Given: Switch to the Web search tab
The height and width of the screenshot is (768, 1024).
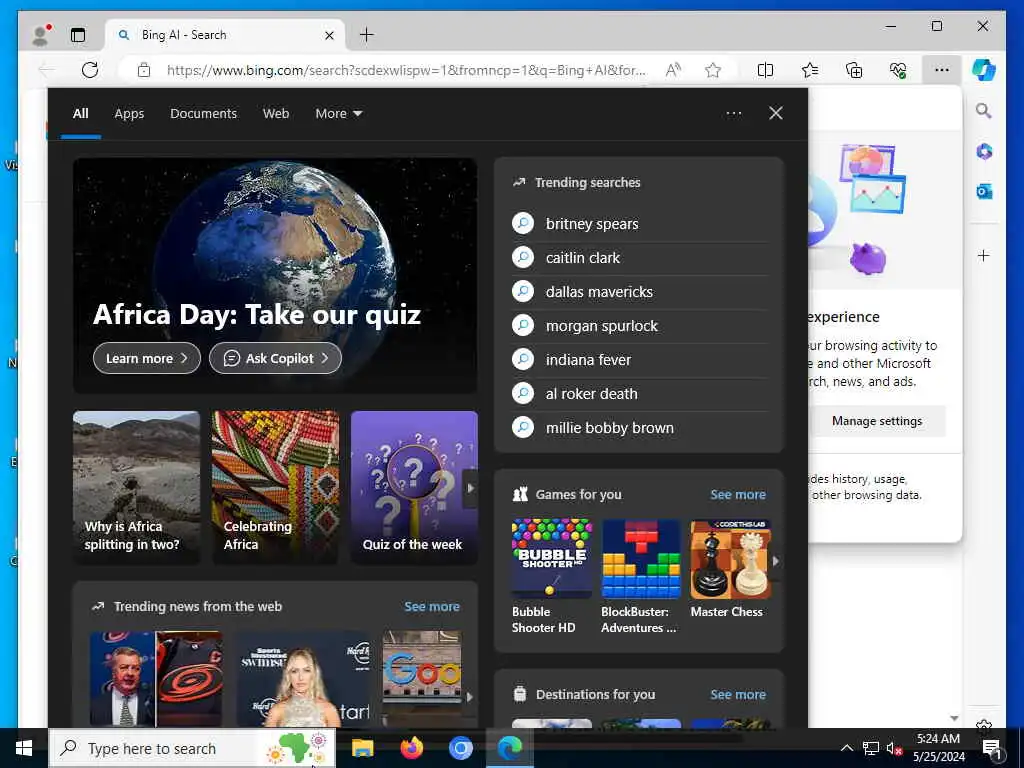Looking at the screenshot, I should [x=276, y=114].
